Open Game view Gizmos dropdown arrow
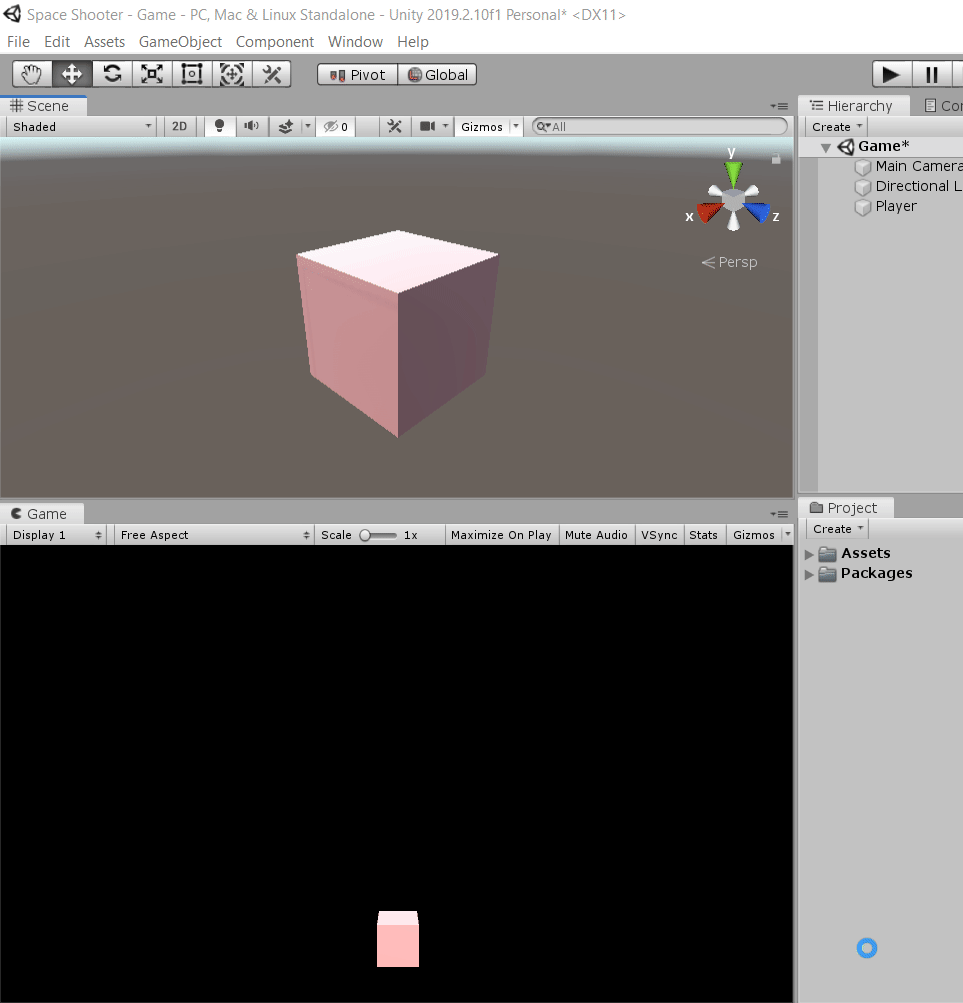This screenshot has height=1003, width=963. tap(788, 535)
